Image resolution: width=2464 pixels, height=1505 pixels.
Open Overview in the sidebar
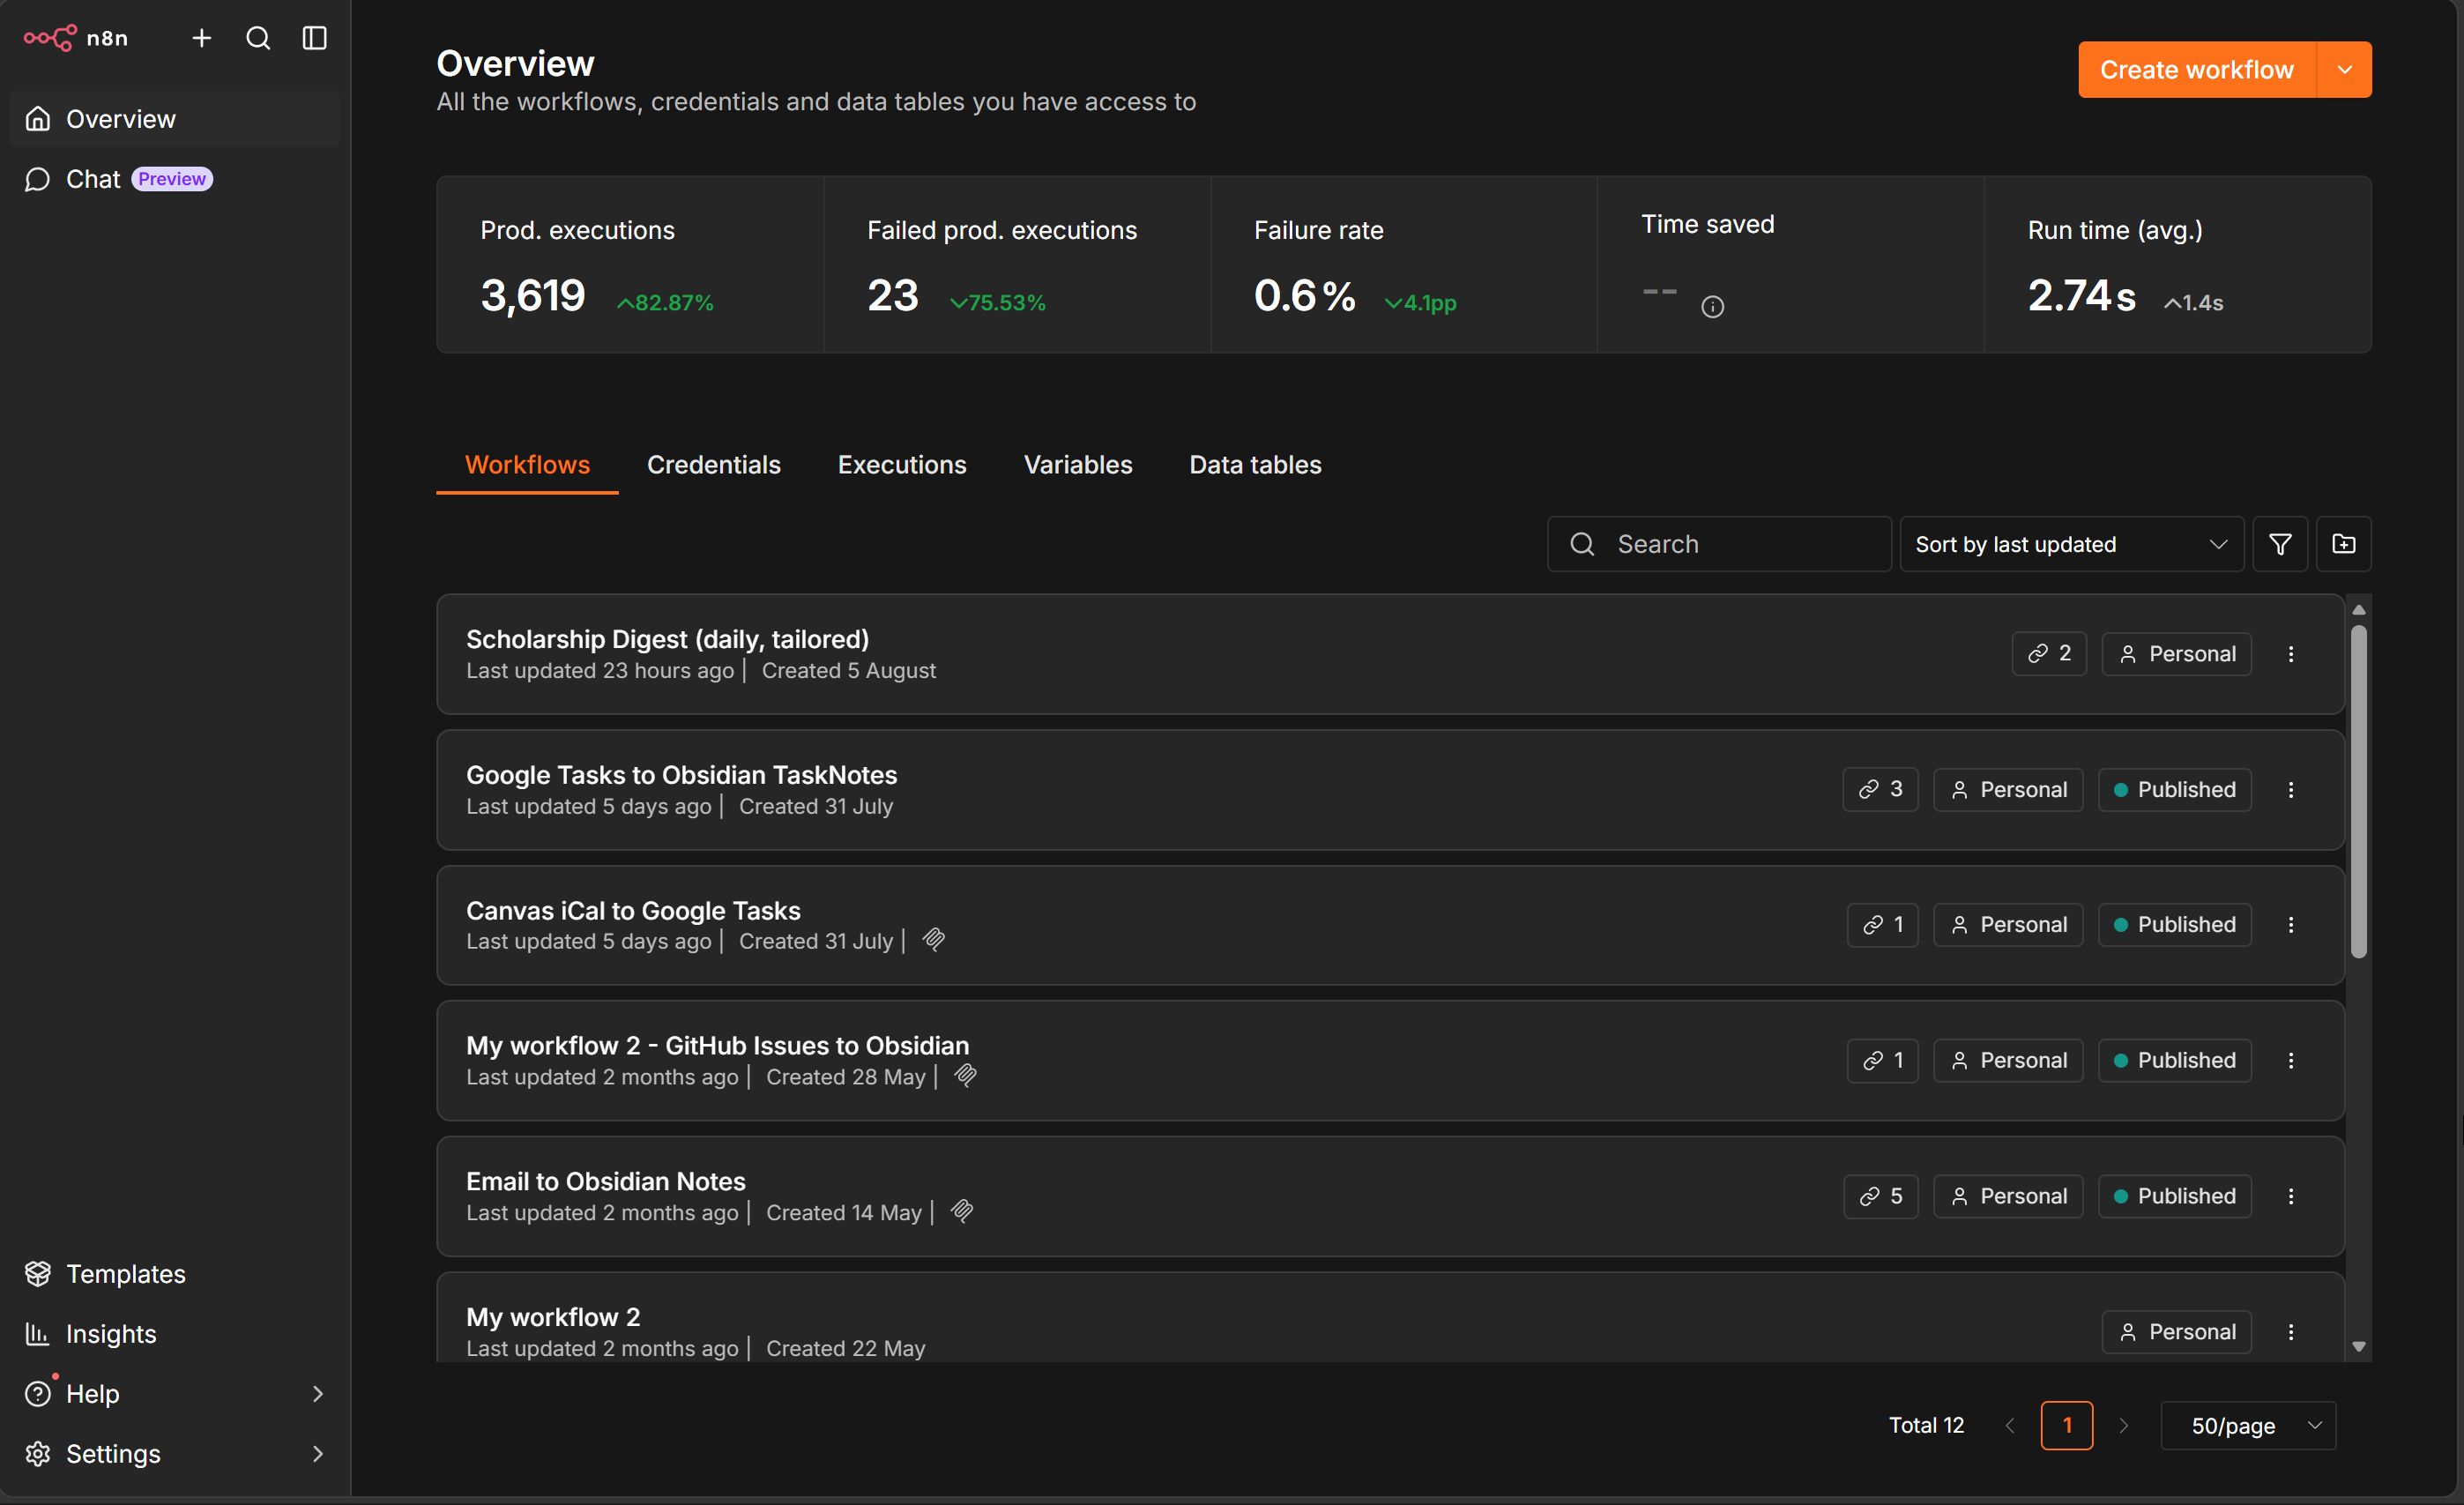pos(175,119)
